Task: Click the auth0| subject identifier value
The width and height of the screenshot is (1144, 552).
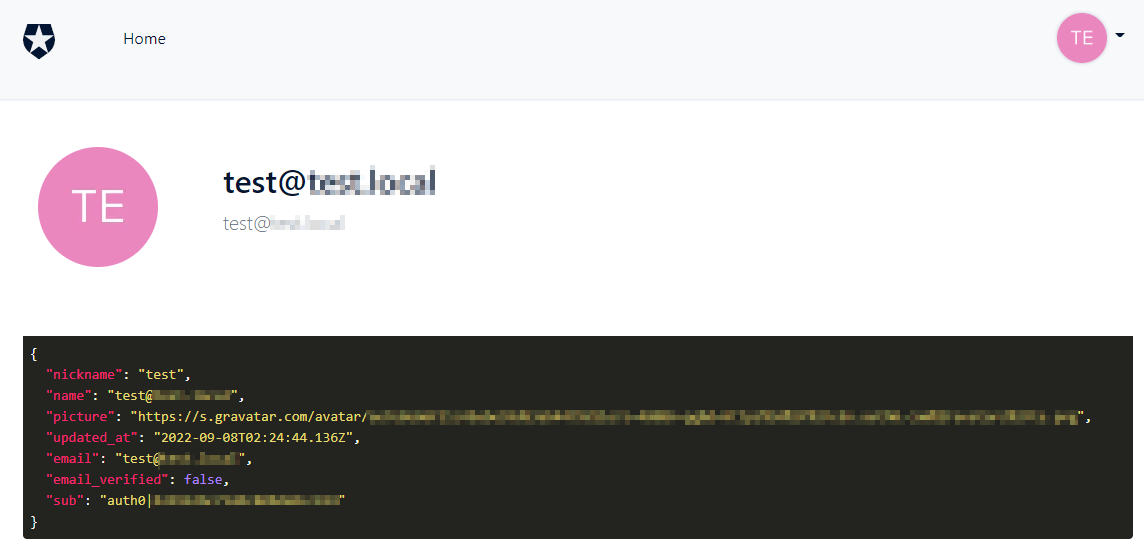Action: click(223, 501)
